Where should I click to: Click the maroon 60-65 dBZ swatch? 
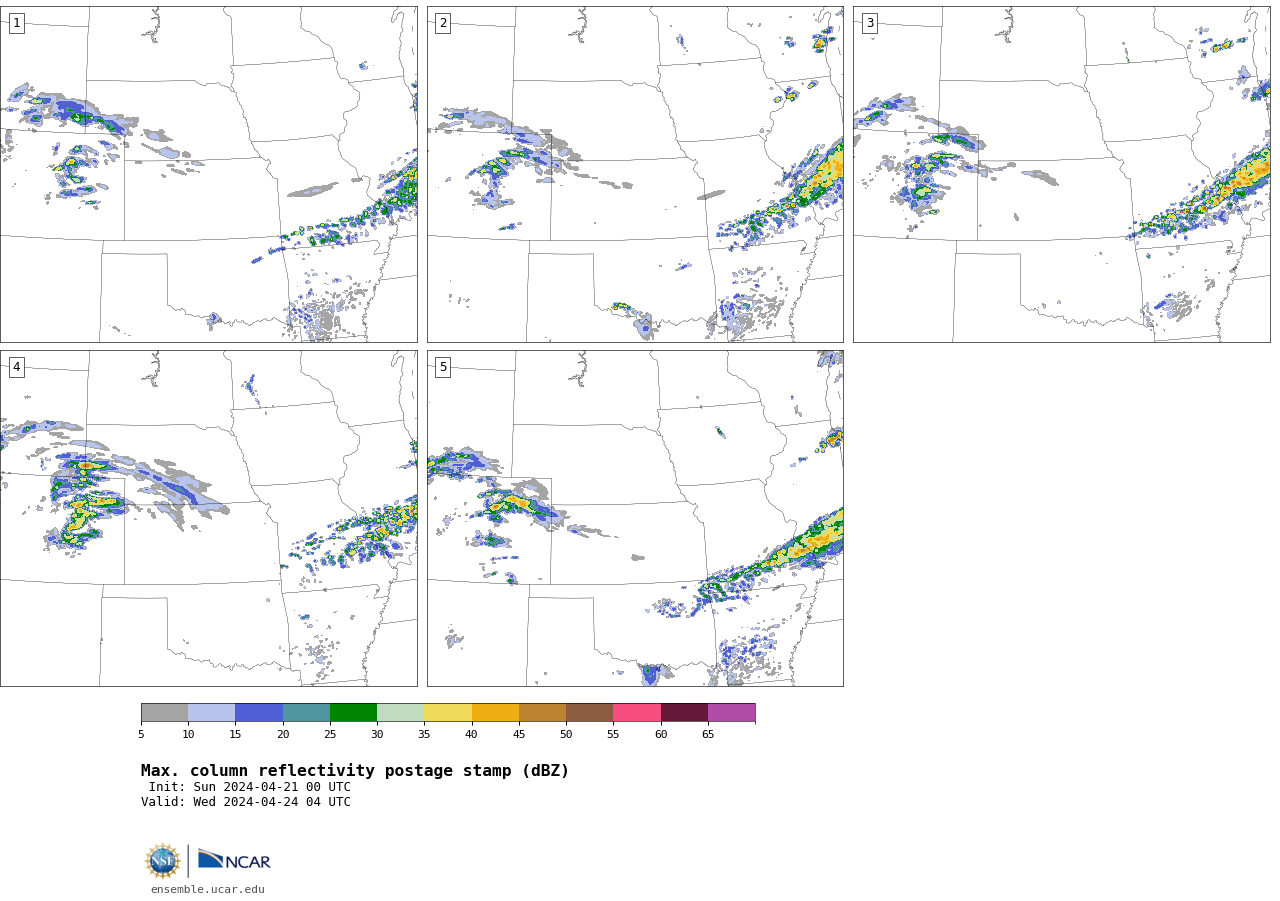pos(684,713)
